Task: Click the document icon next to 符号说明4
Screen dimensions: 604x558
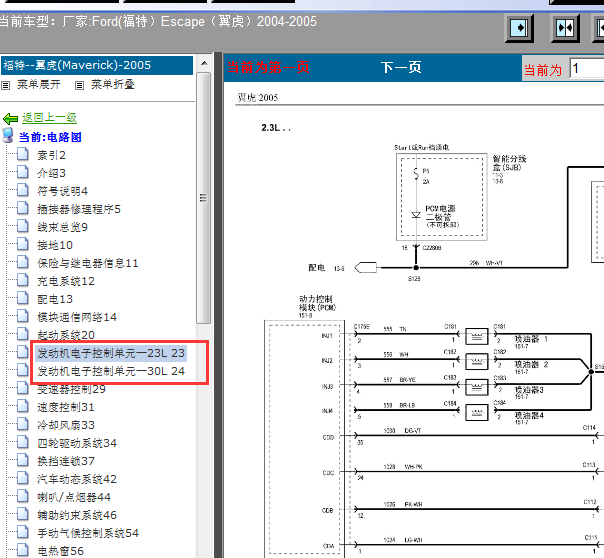Action: click(x=23, y=190)
